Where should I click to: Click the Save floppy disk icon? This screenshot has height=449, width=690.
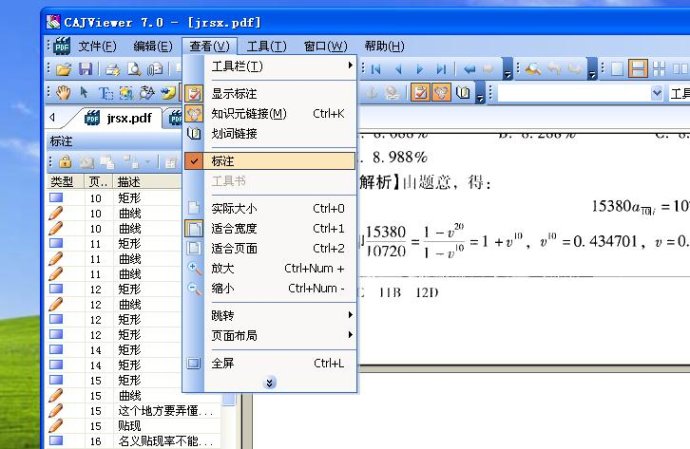[86, 69]
